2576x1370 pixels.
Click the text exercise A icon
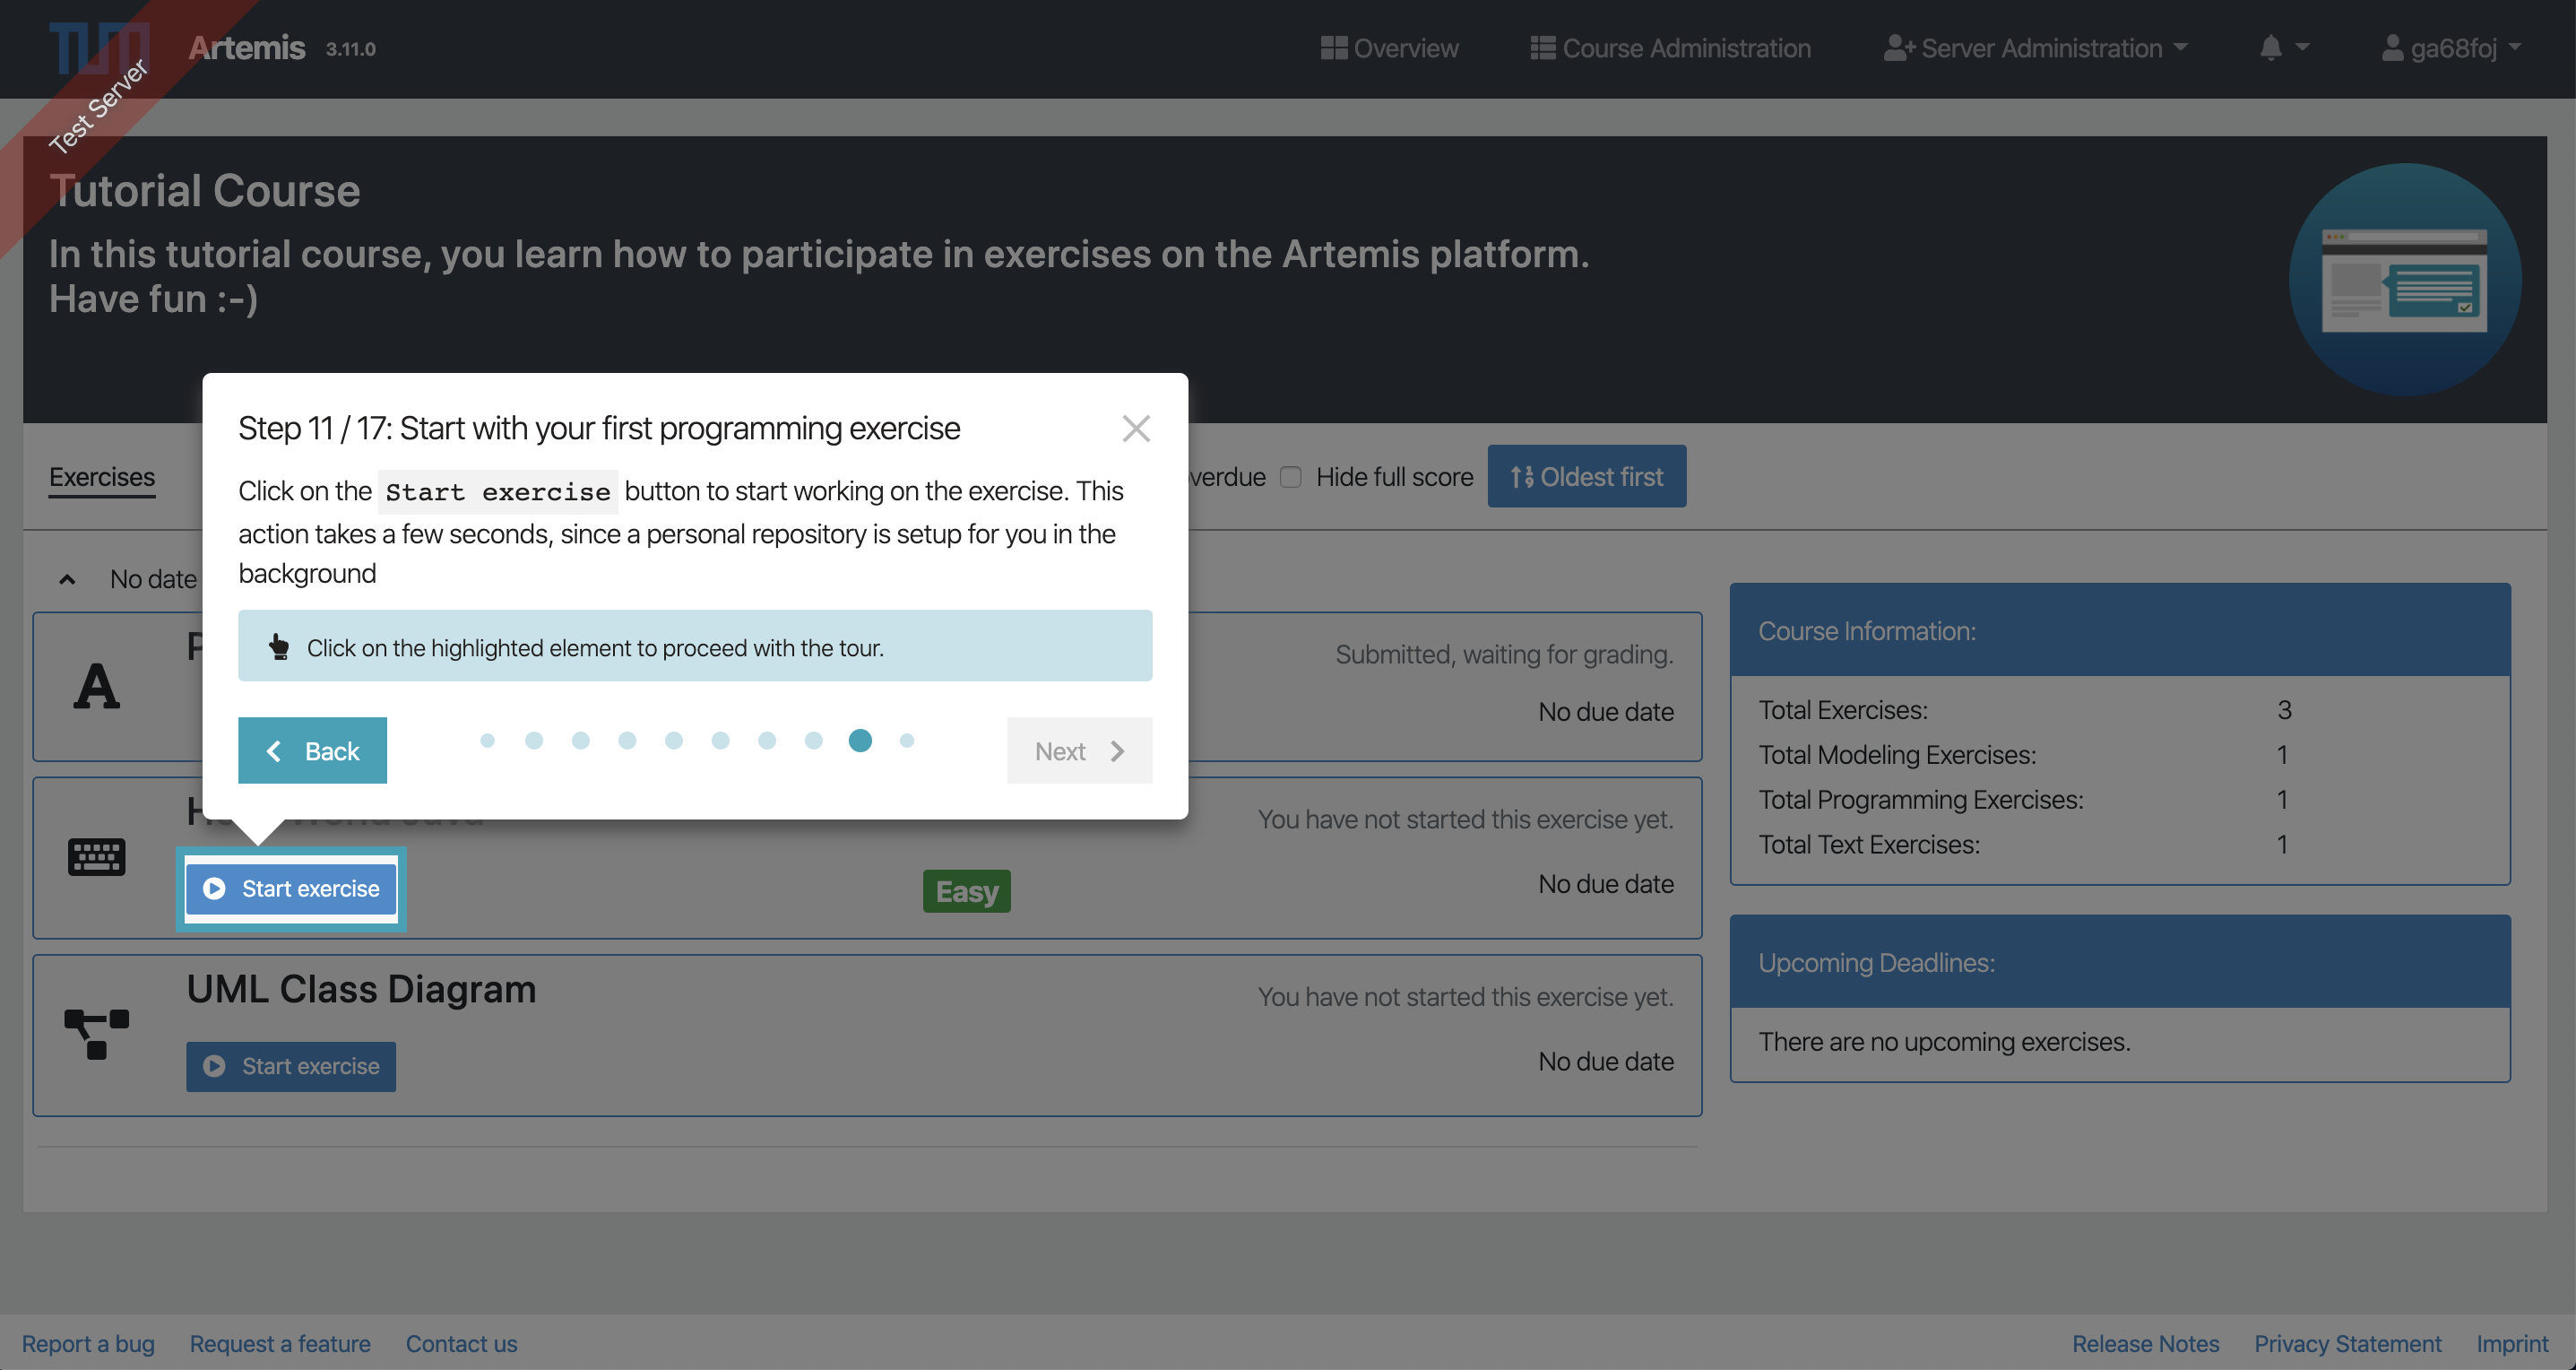pos(96,686)
